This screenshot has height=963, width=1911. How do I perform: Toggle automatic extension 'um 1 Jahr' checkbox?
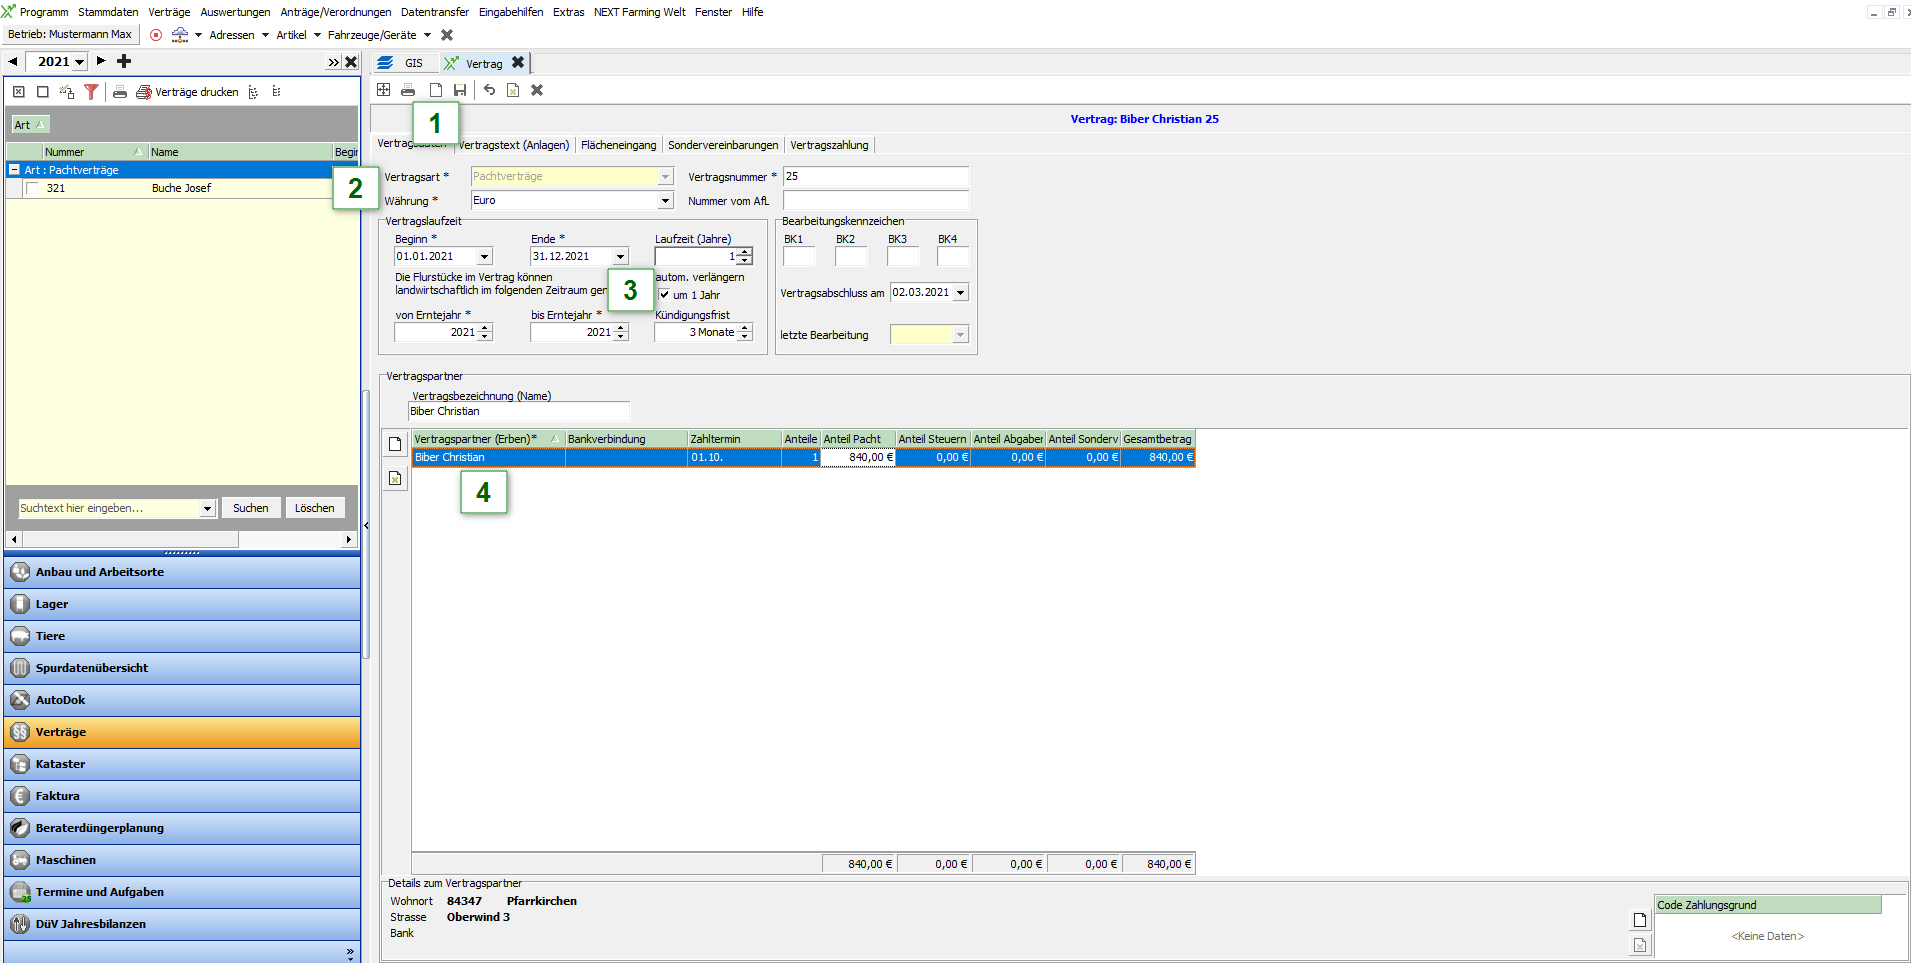pos(664,295)
